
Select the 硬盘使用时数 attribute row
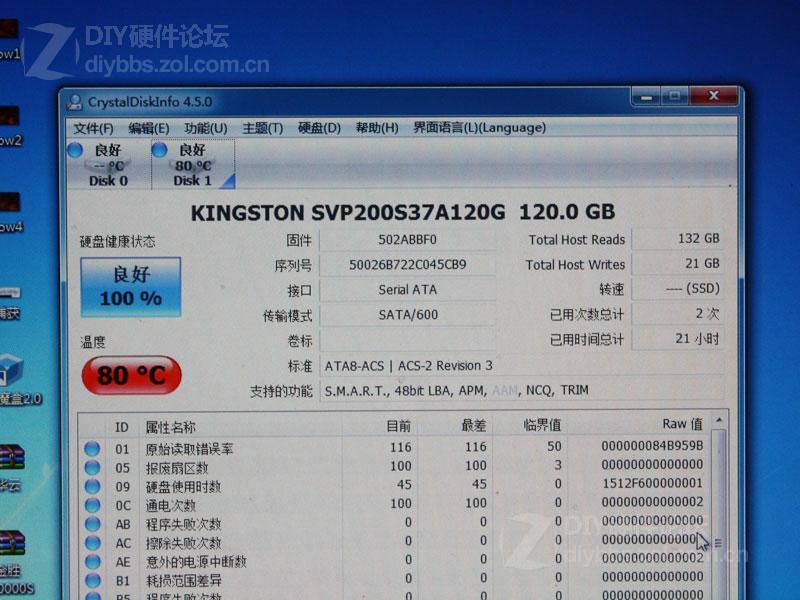(394, 485)
